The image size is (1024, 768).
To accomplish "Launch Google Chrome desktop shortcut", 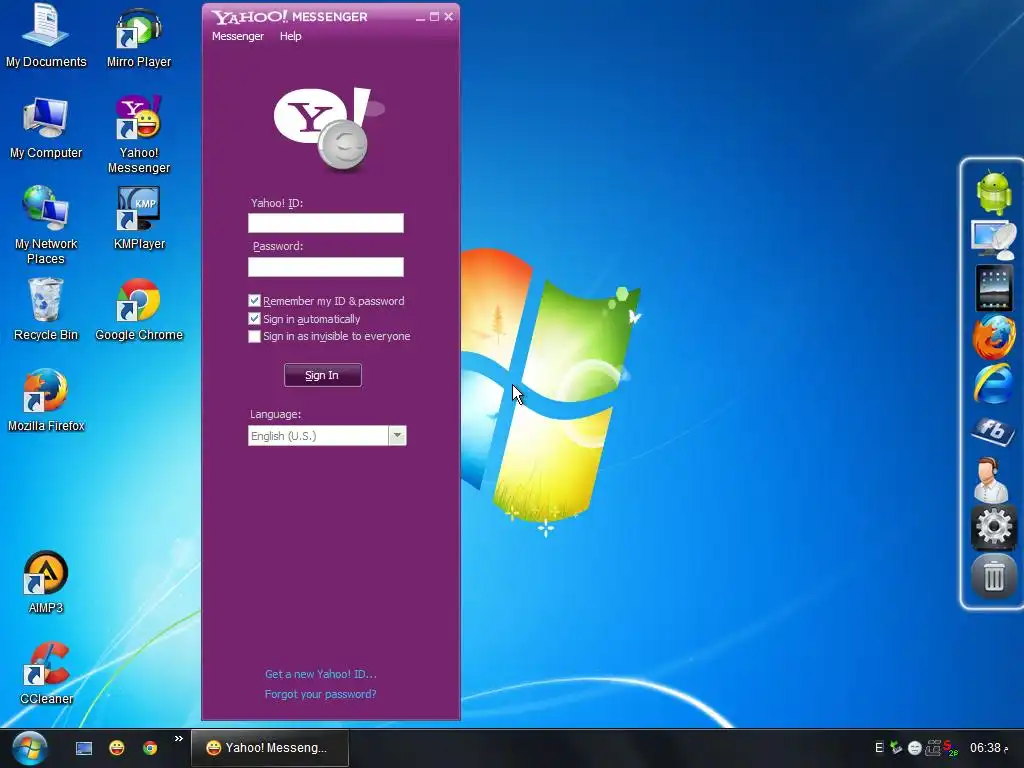I will 138,309.
